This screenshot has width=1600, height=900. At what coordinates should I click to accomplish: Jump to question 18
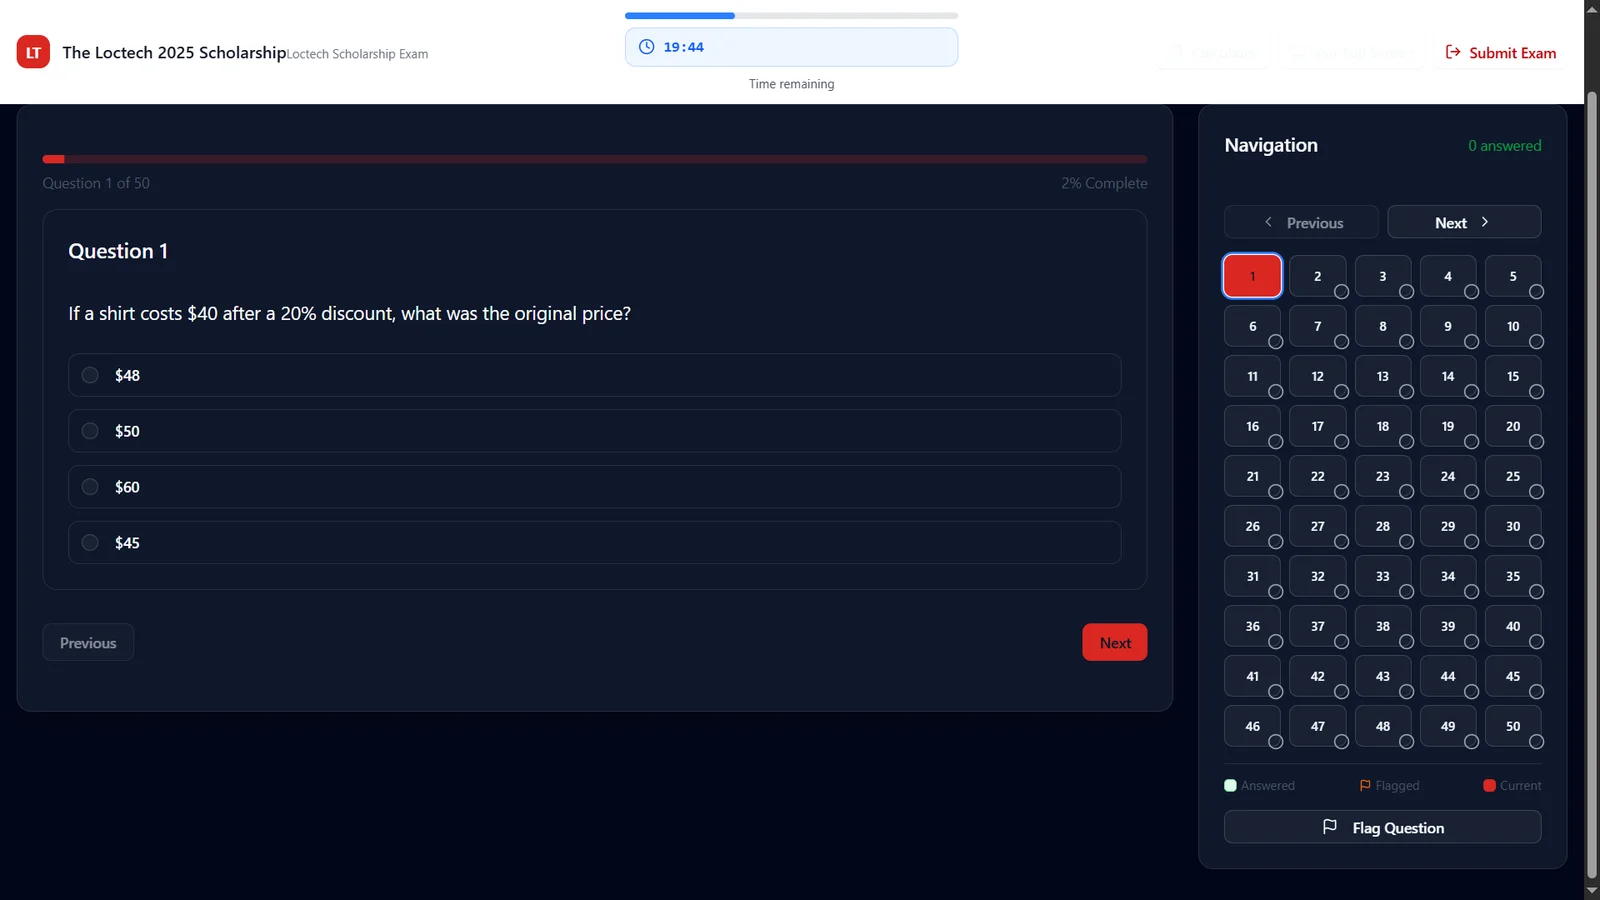click(x=1383, y=426)
